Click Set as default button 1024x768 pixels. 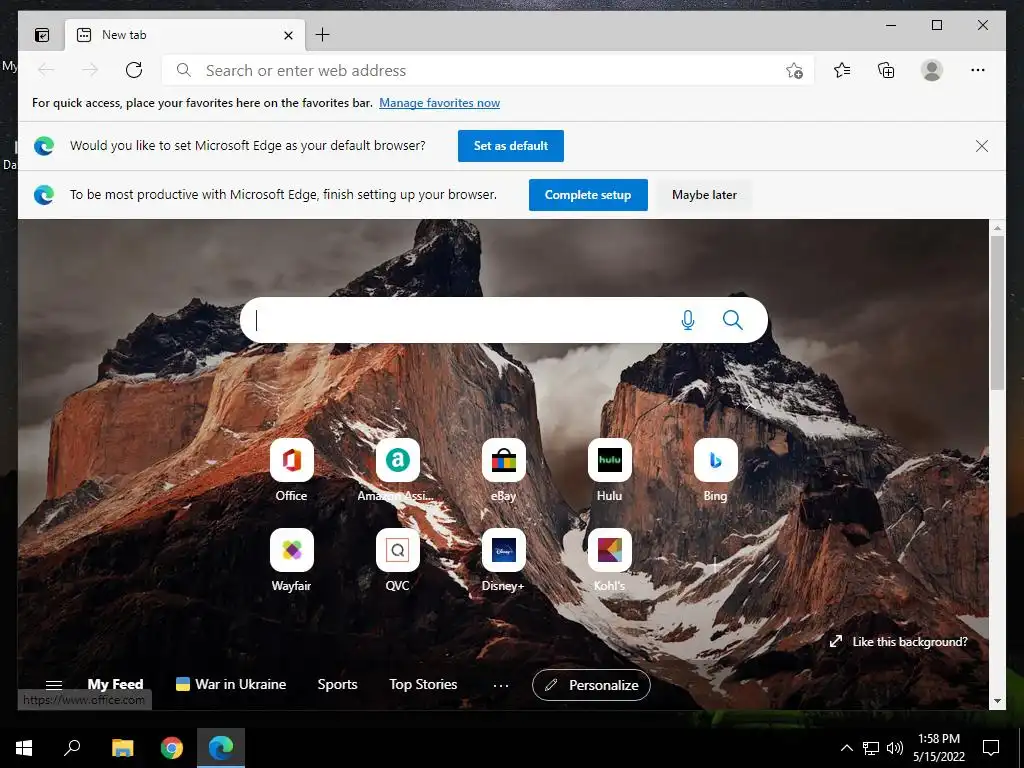pyautogui.click(x=511, y=146)
